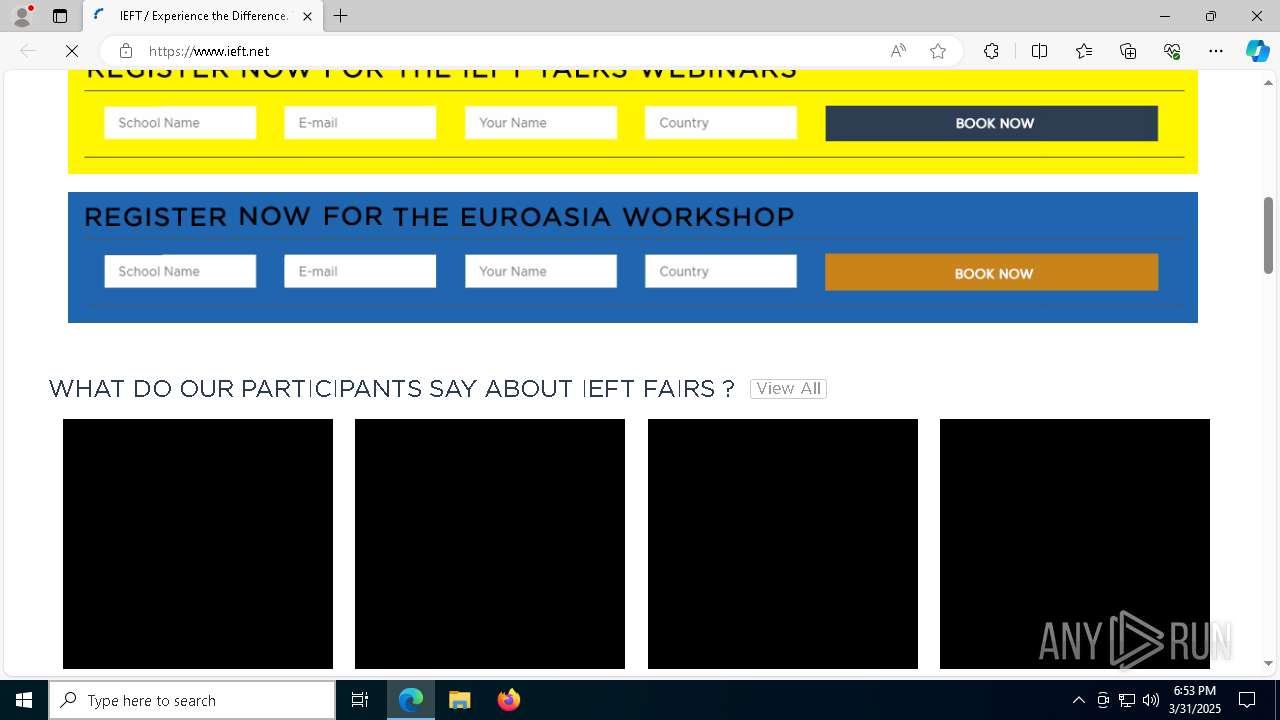Stop loading the page

[x=72, y=51]
